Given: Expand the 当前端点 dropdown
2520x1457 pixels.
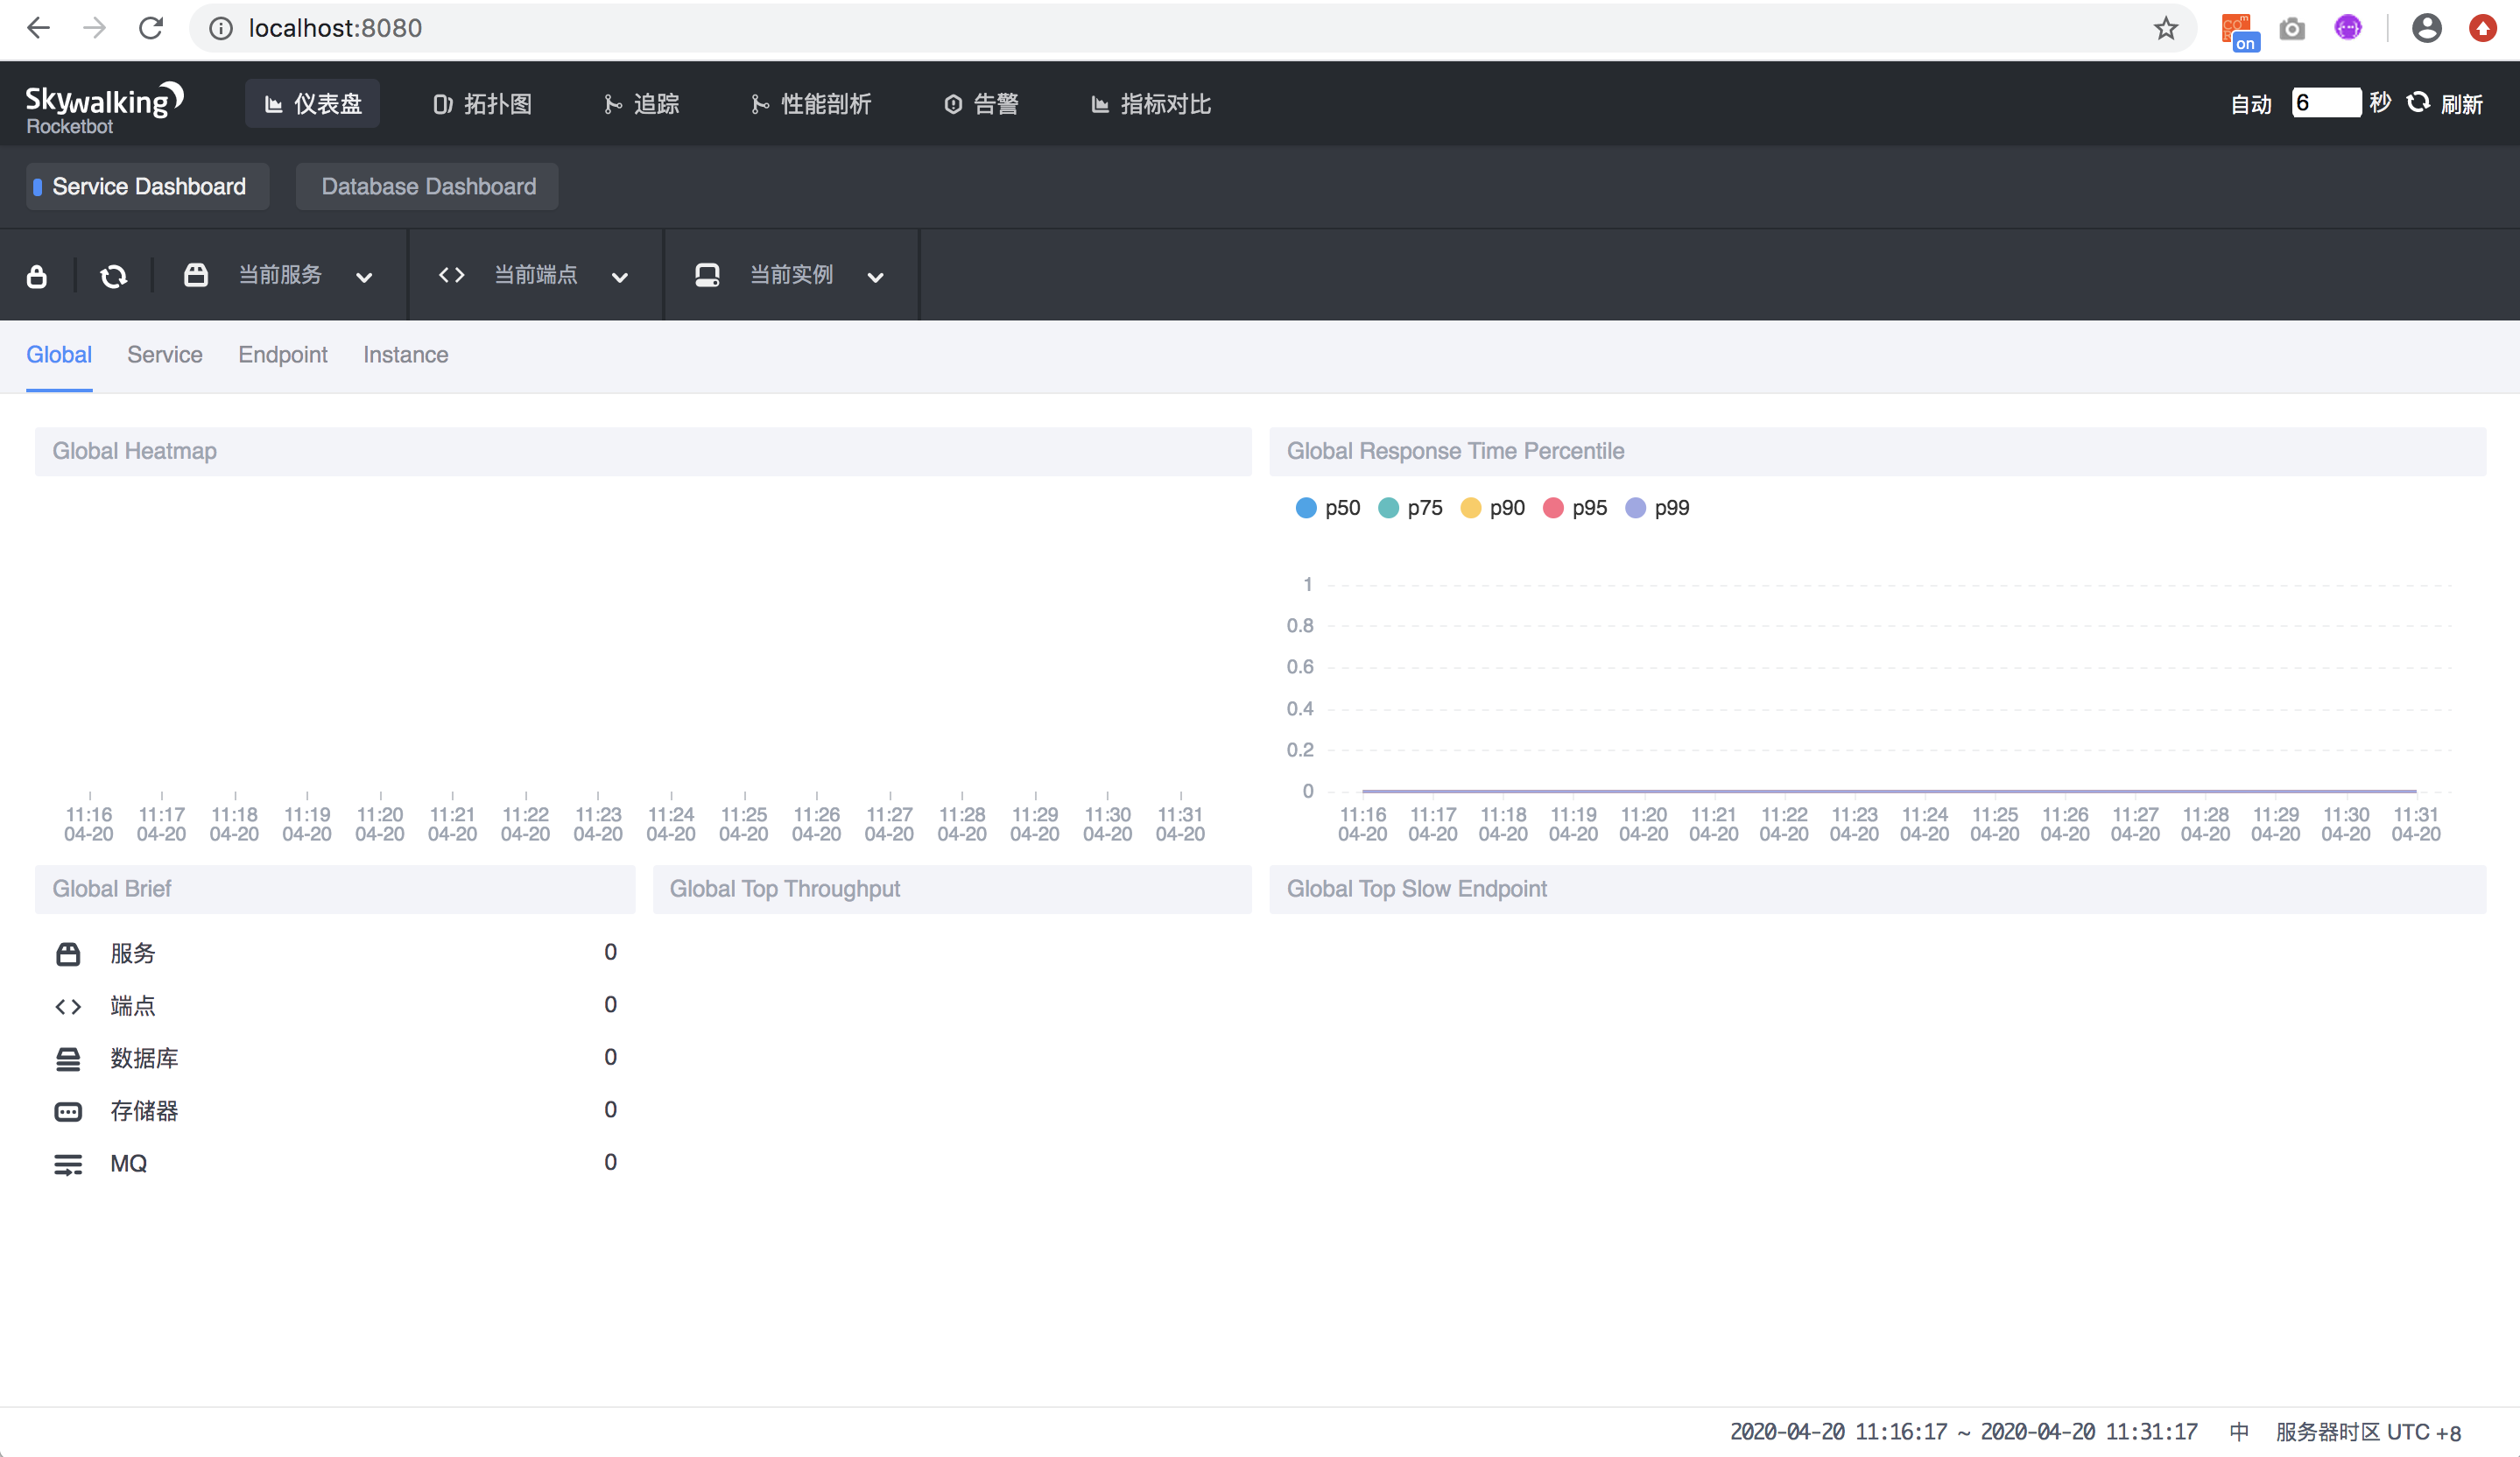Looking at the screenshot, I should (535, 275).
